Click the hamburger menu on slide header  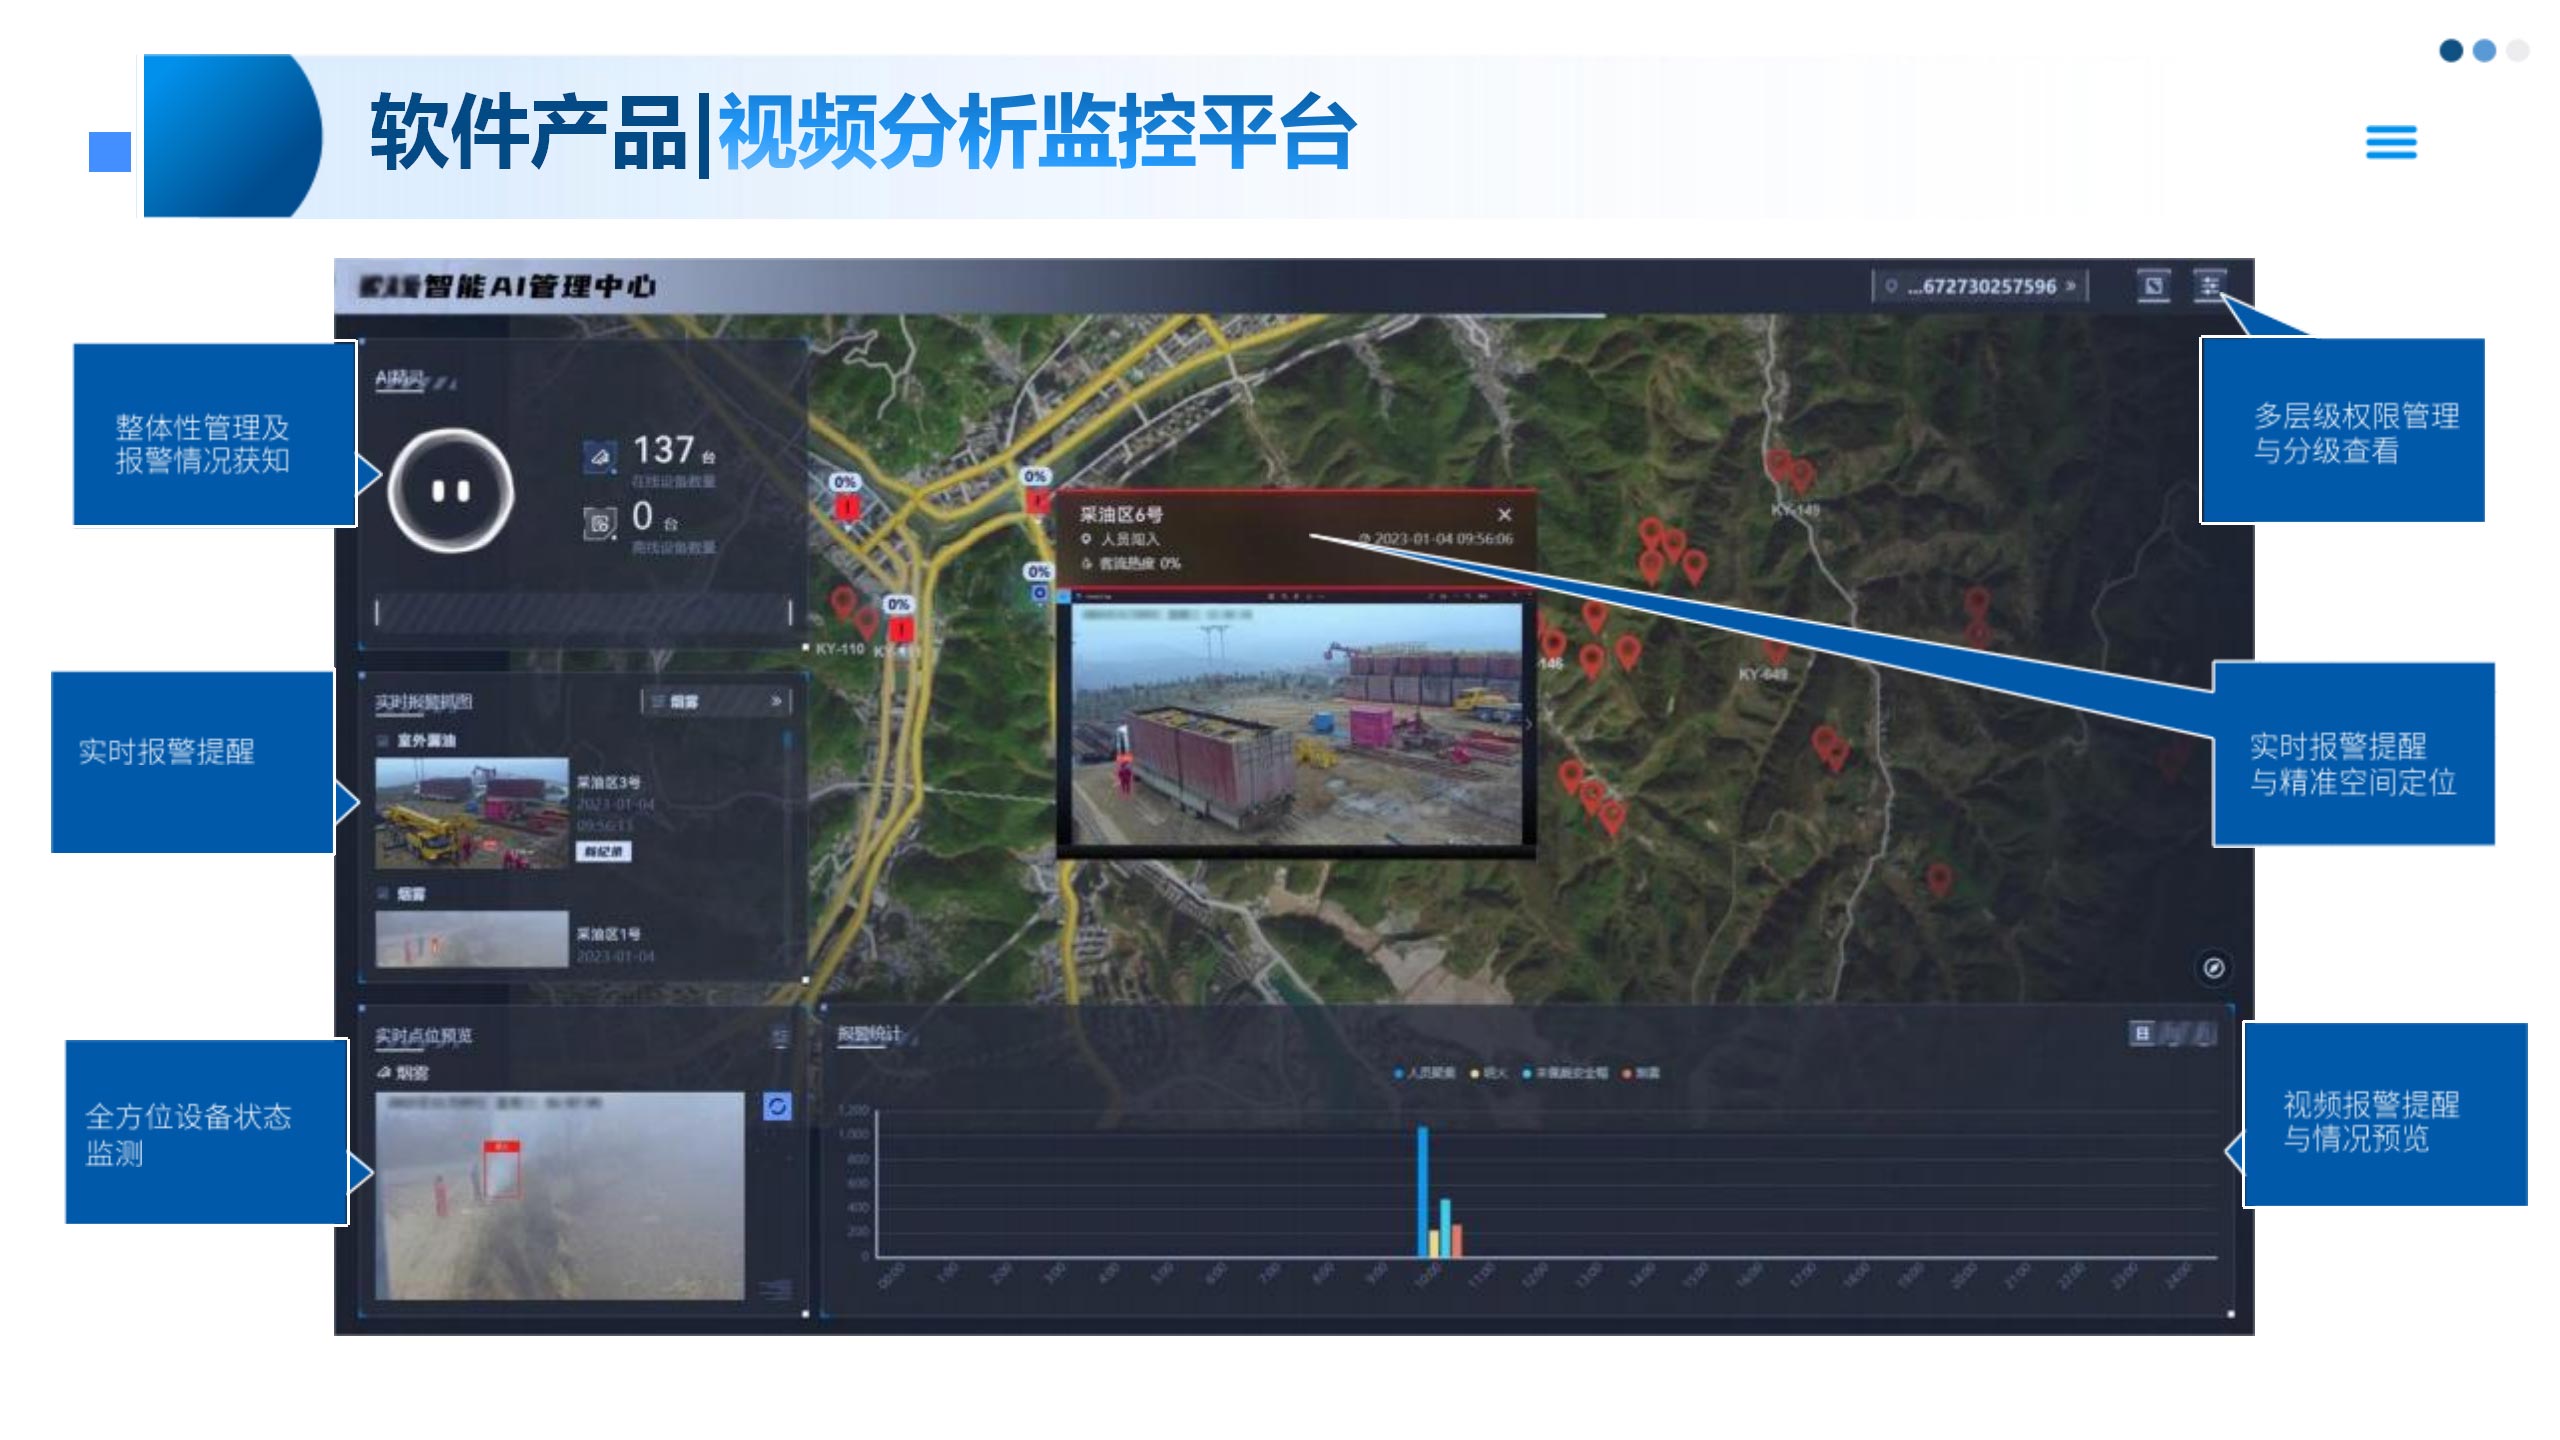click(2390, 142)
